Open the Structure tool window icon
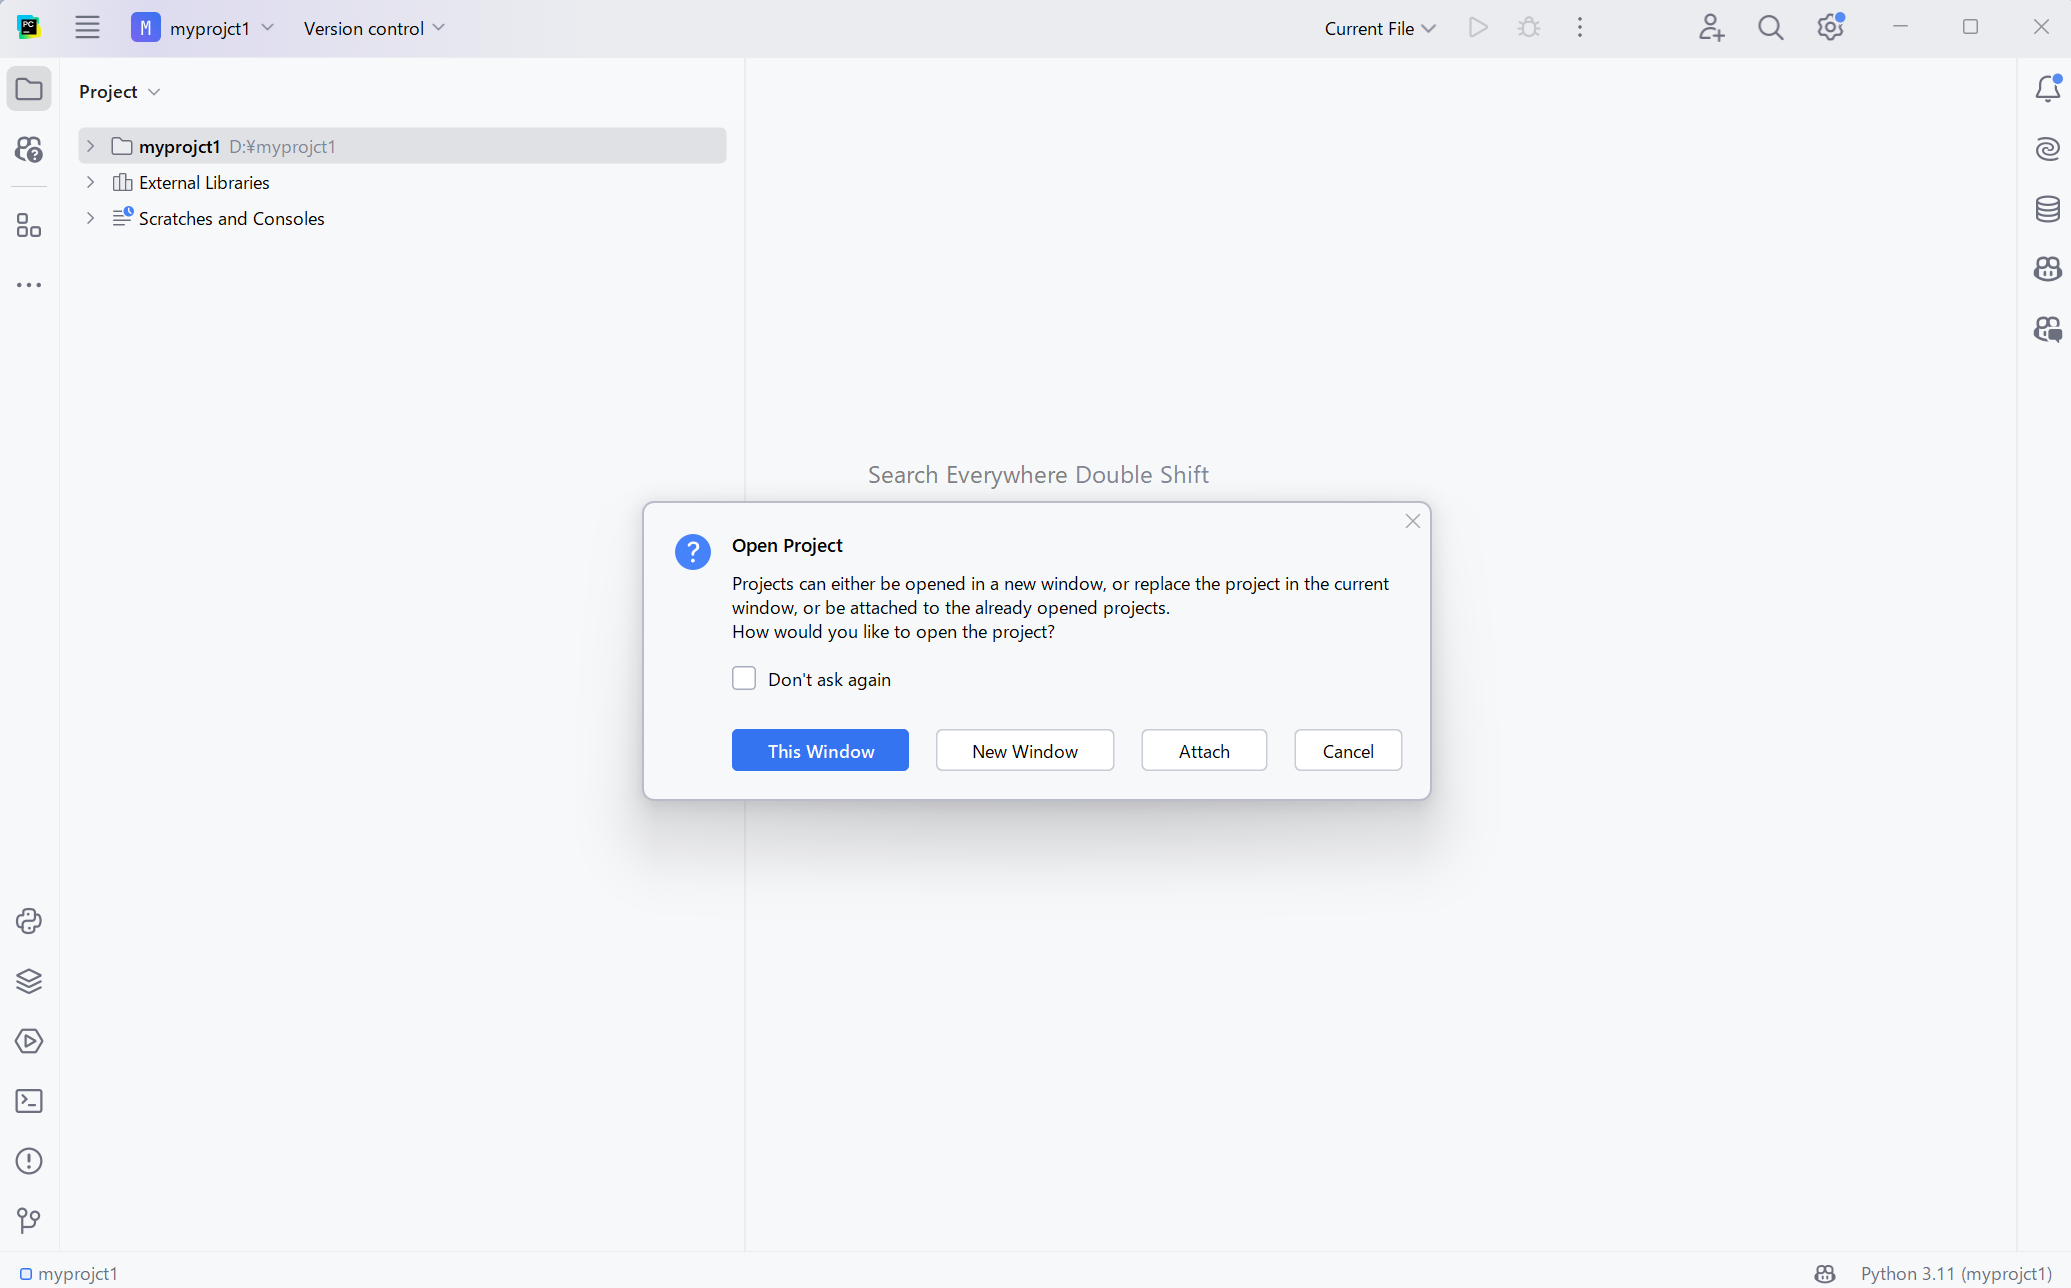Viewport: 2071px width, 1288px height. click(x=29, y=226)
